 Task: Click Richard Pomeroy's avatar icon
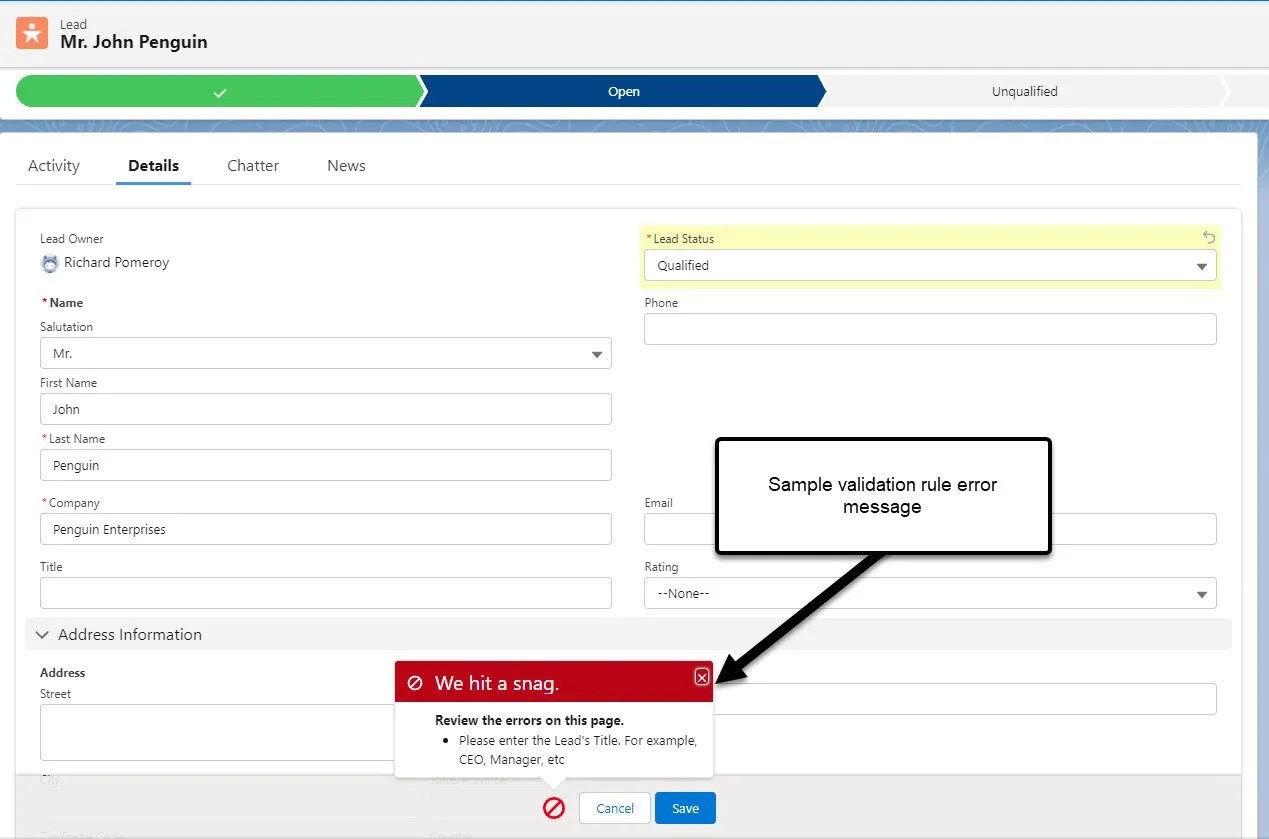tap(49, 262)
